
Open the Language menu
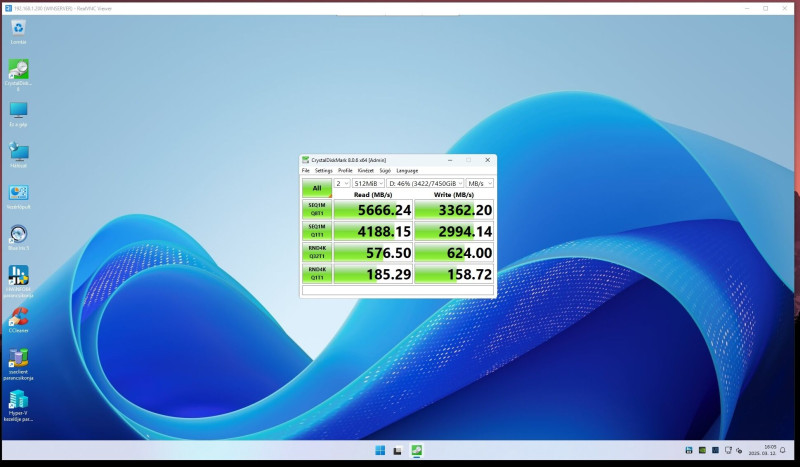pyautogui.click(x=407, y=170)
